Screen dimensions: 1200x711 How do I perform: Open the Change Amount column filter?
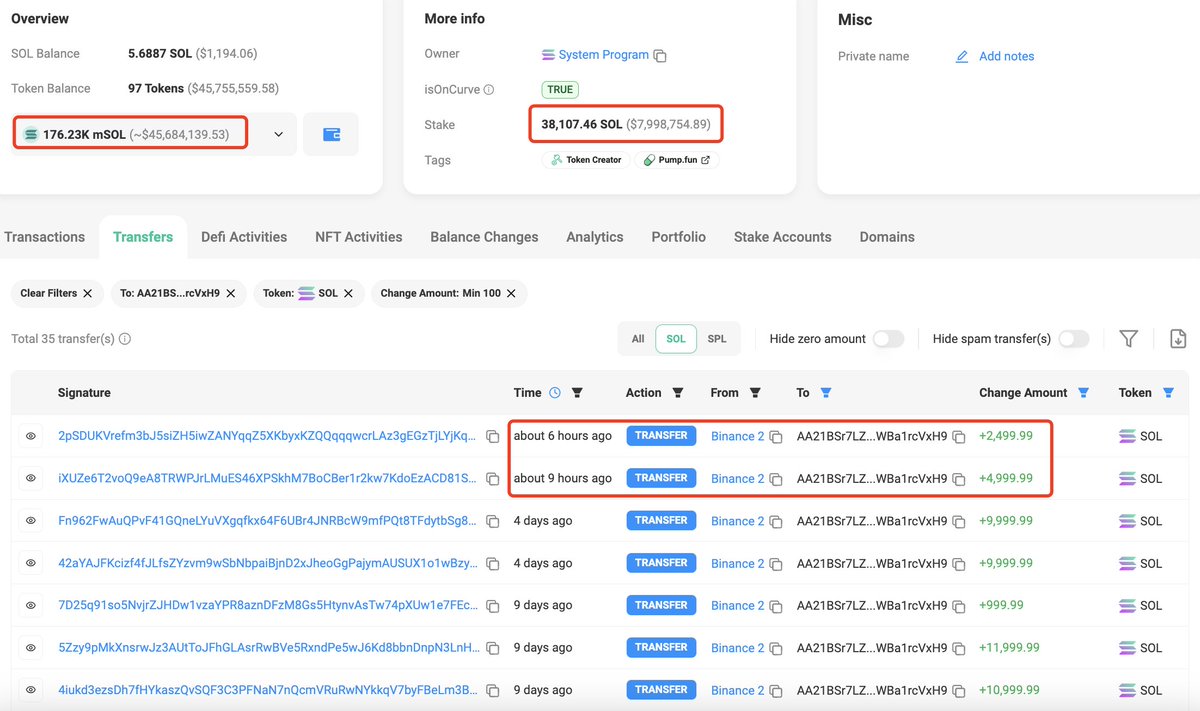tap(1084, 393)
